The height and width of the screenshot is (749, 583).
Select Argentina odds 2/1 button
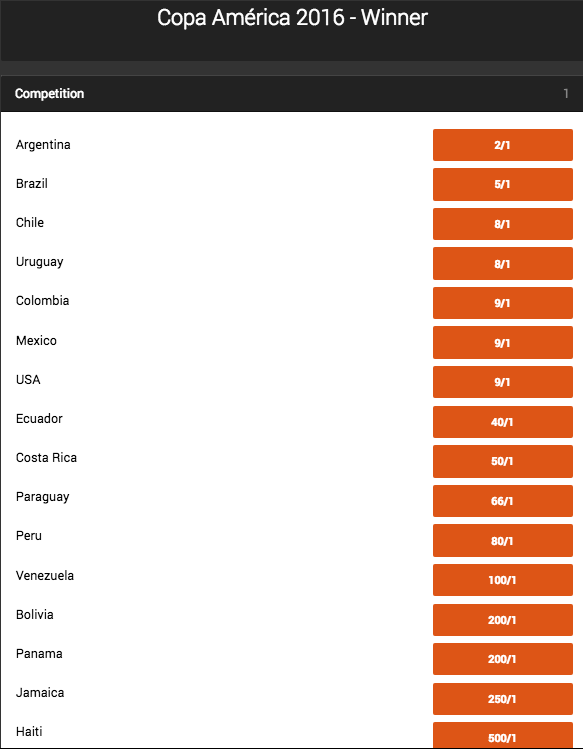[503, 145]
